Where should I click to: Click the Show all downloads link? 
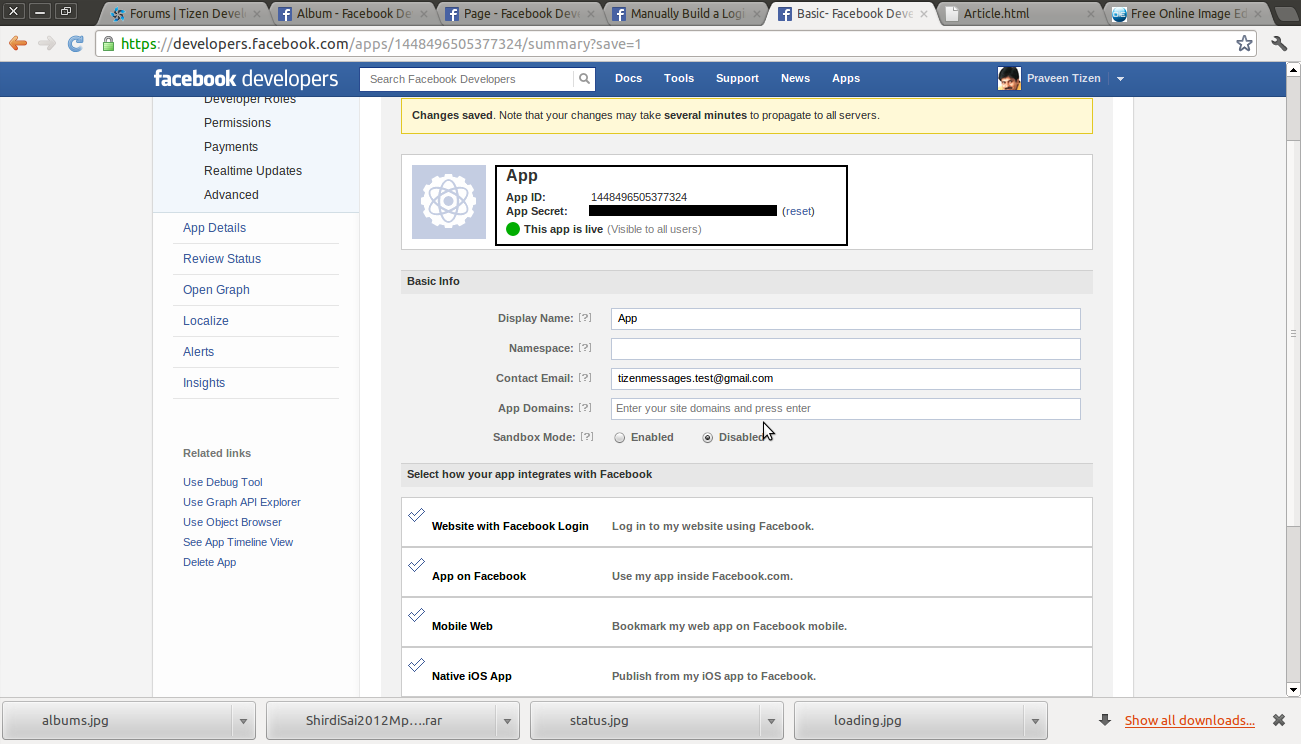1189,720
